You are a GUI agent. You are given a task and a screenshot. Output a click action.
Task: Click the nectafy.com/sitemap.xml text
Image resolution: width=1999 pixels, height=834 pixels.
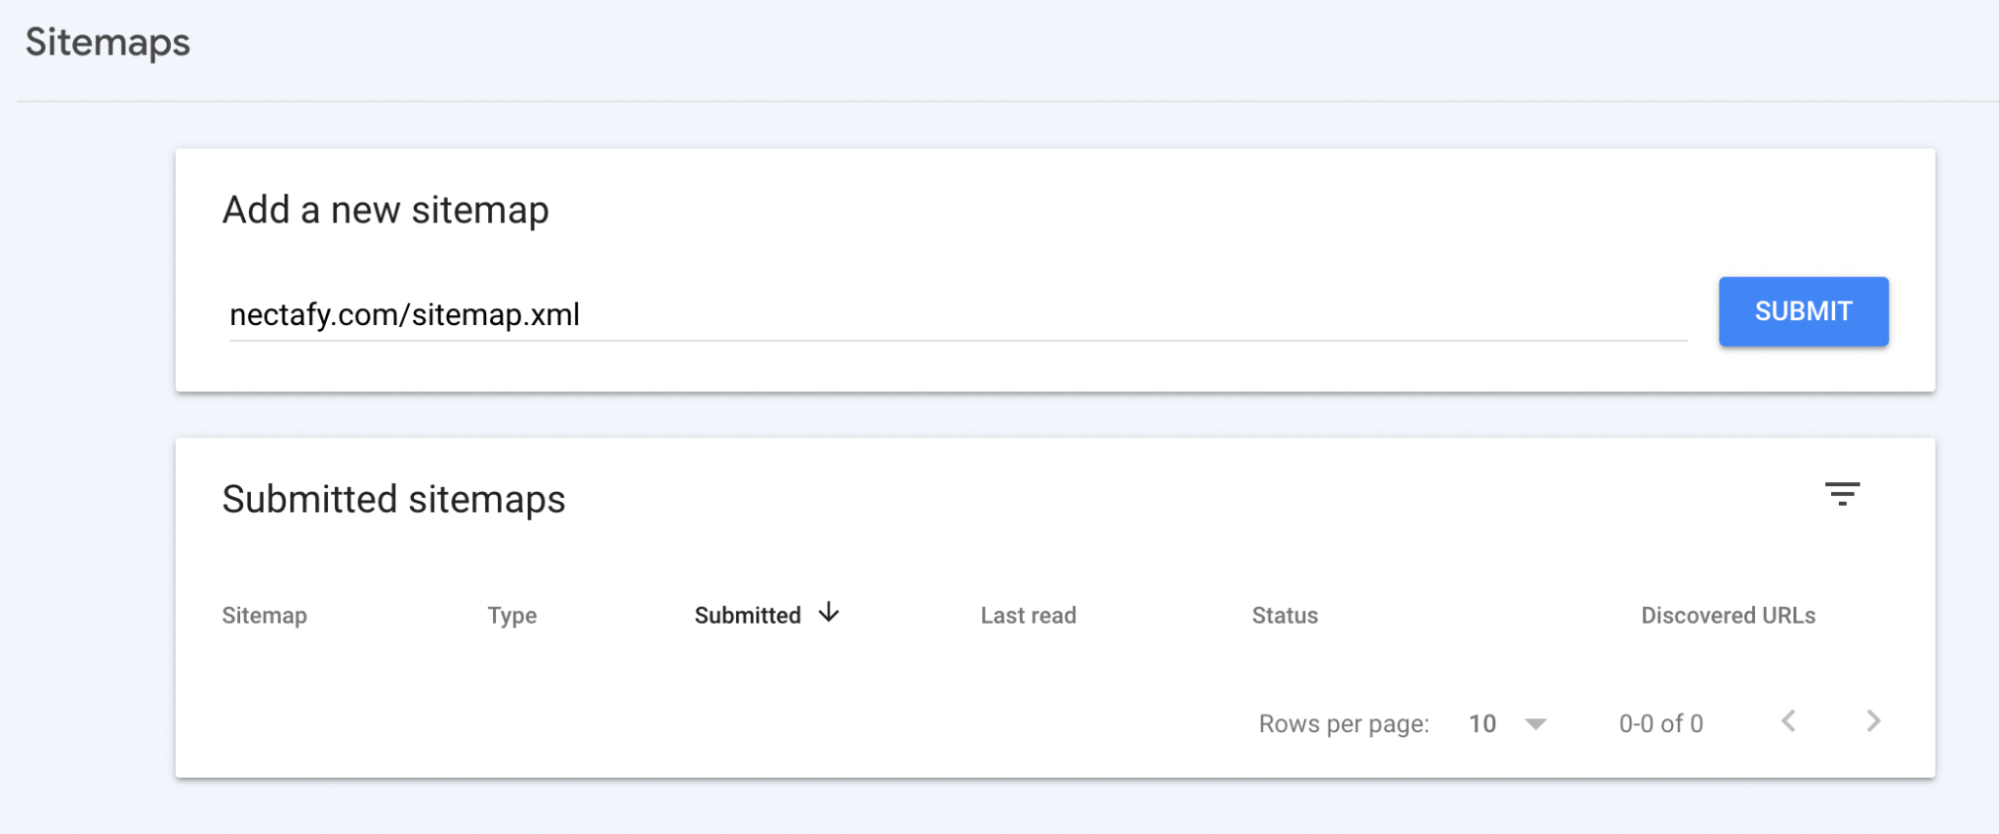click(x=404, y=314)
